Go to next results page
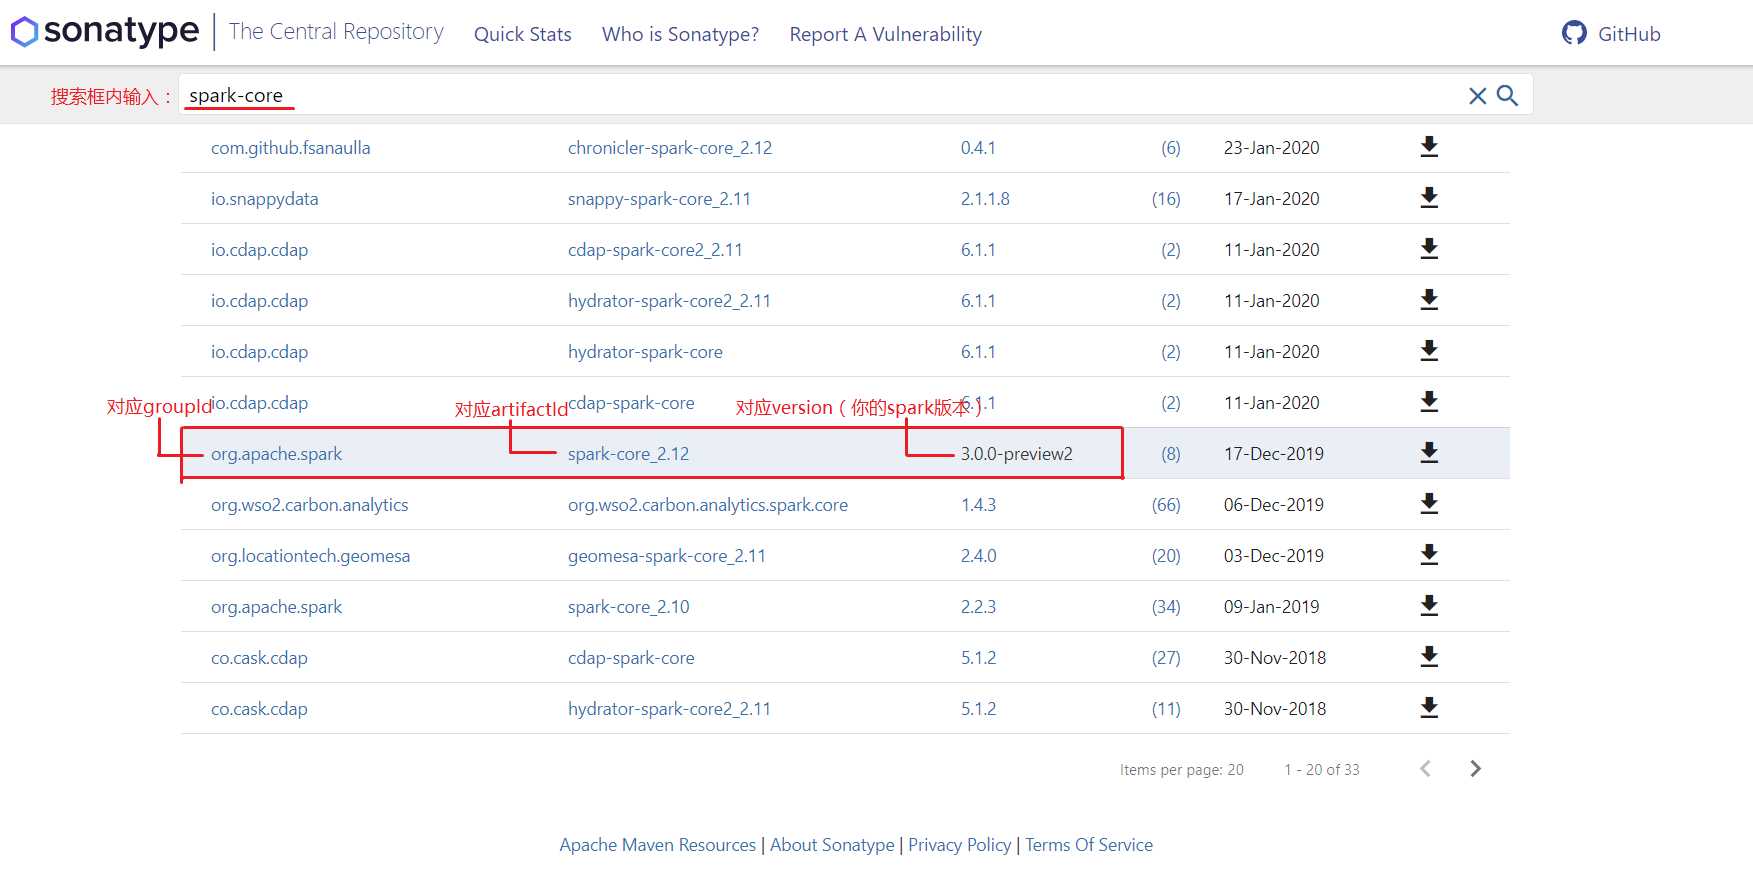Screen dimensions: 1753x875 point(1475,768)
